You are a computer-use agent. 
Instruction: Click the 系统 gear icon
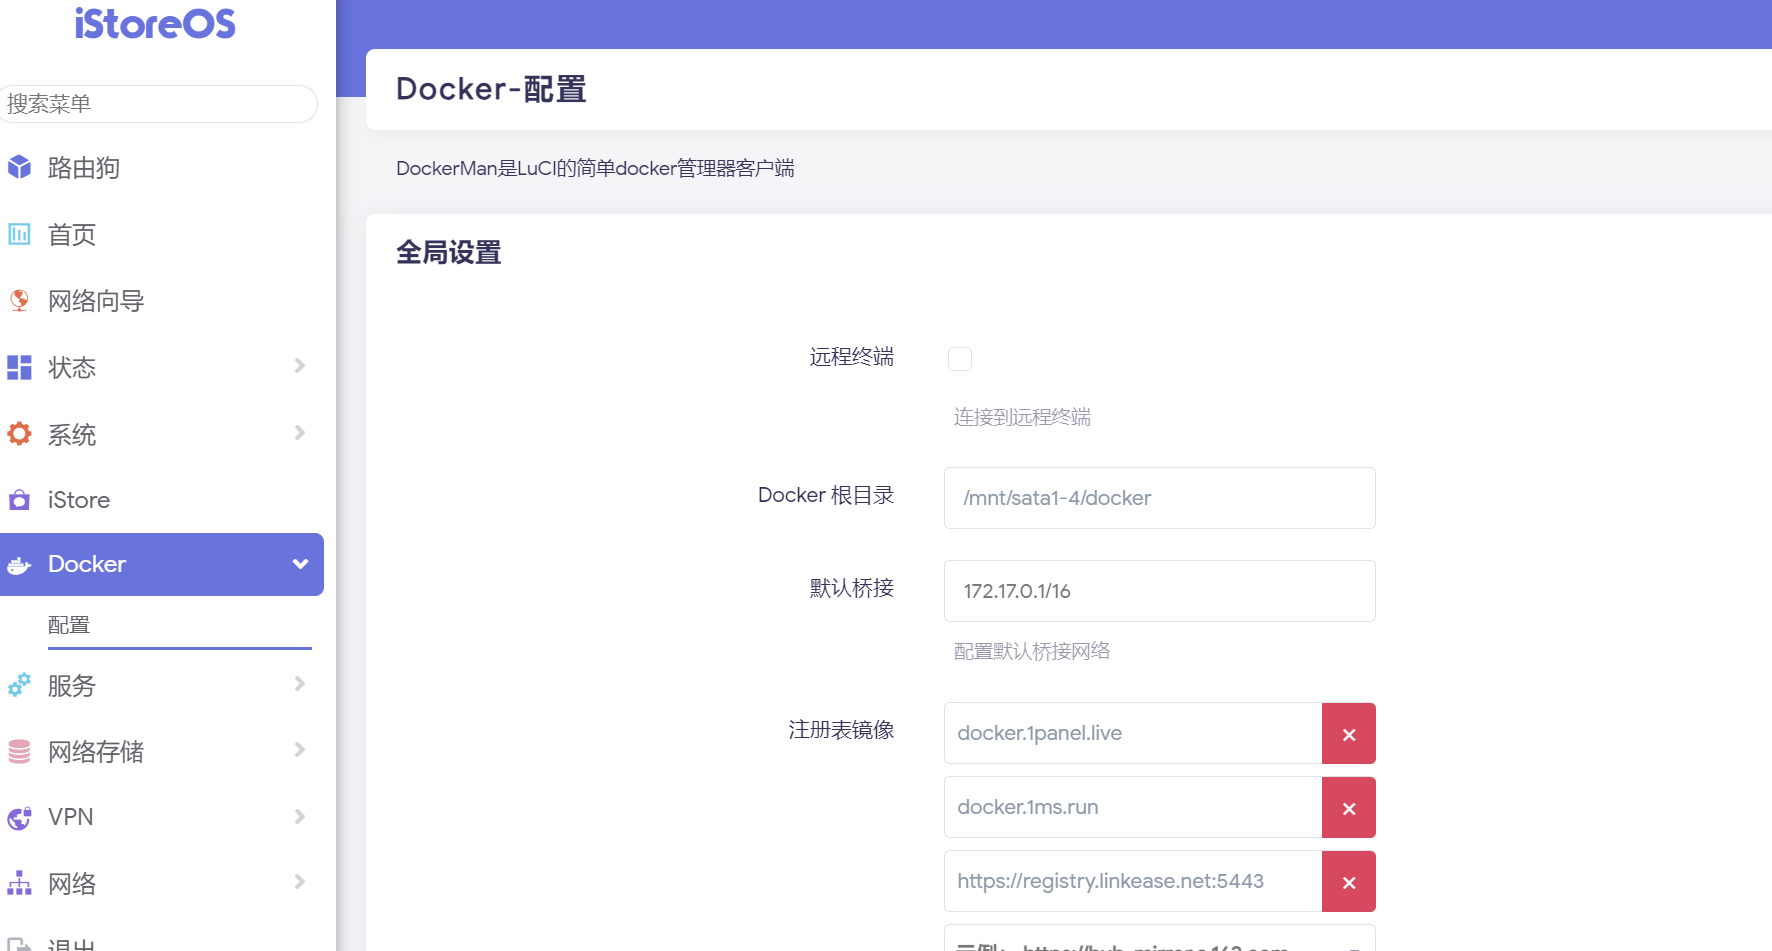coord(19,434)
